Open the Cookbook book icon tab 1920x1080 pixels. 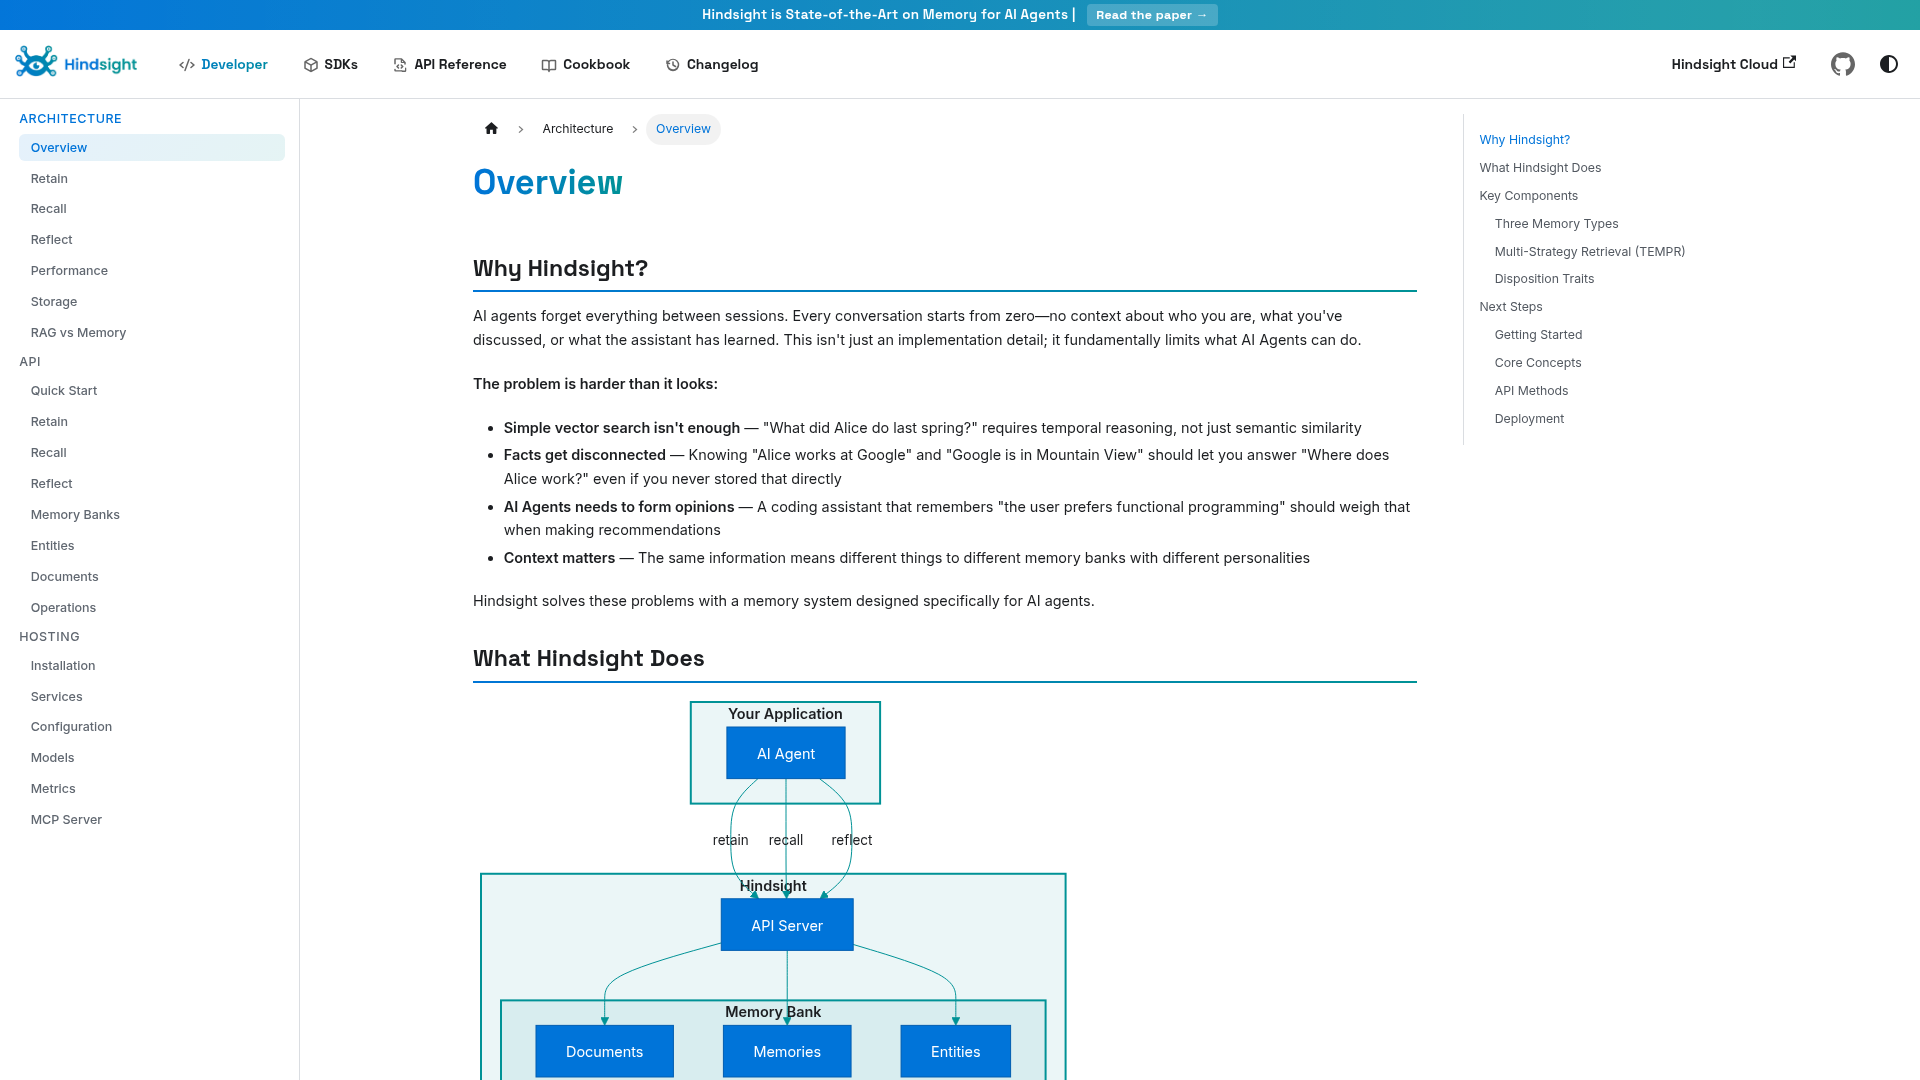(x=586, y=64)
